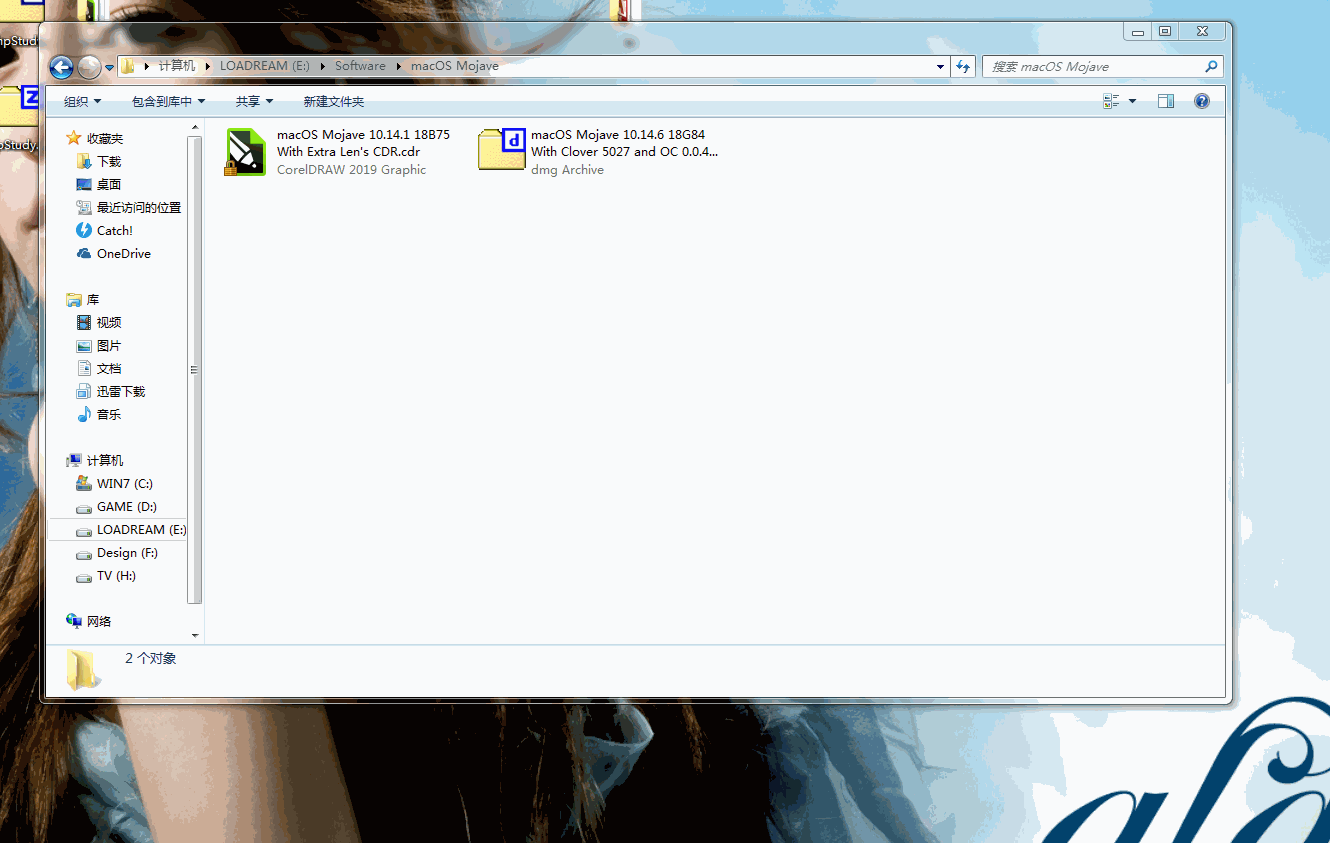
Task: Open the Help question mark icon
Action: 1202,101
